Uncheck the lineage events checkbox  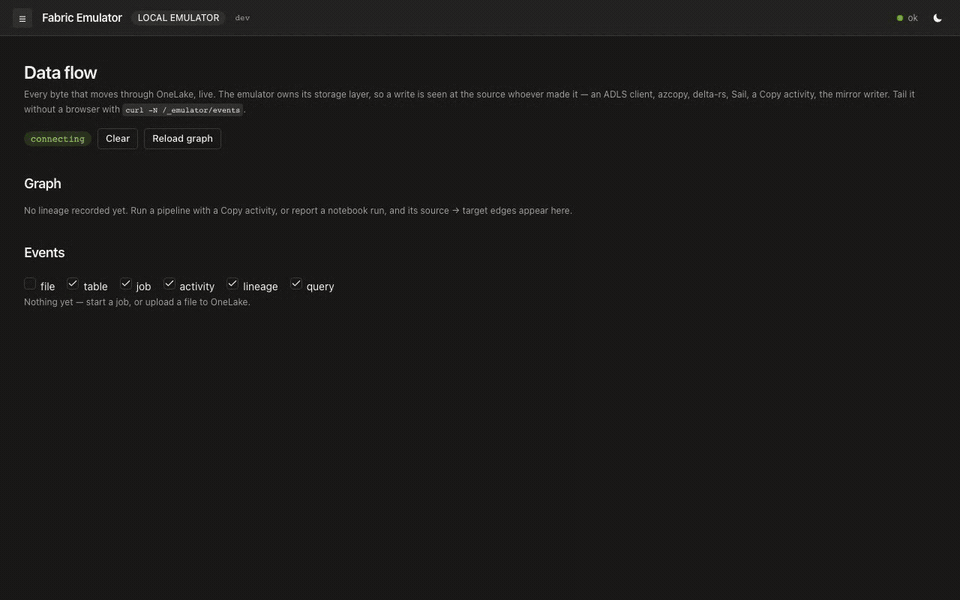(232, 283)
